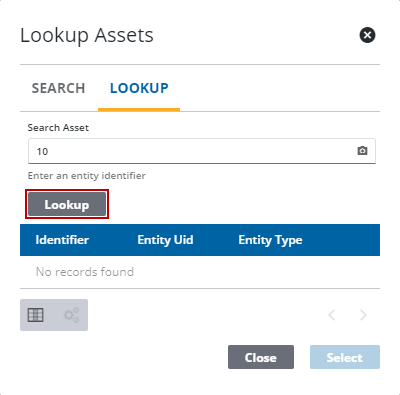Sort by the Entity Type column header
The height and width of the screenshot is (395, 400).
[x=270, y=240]
